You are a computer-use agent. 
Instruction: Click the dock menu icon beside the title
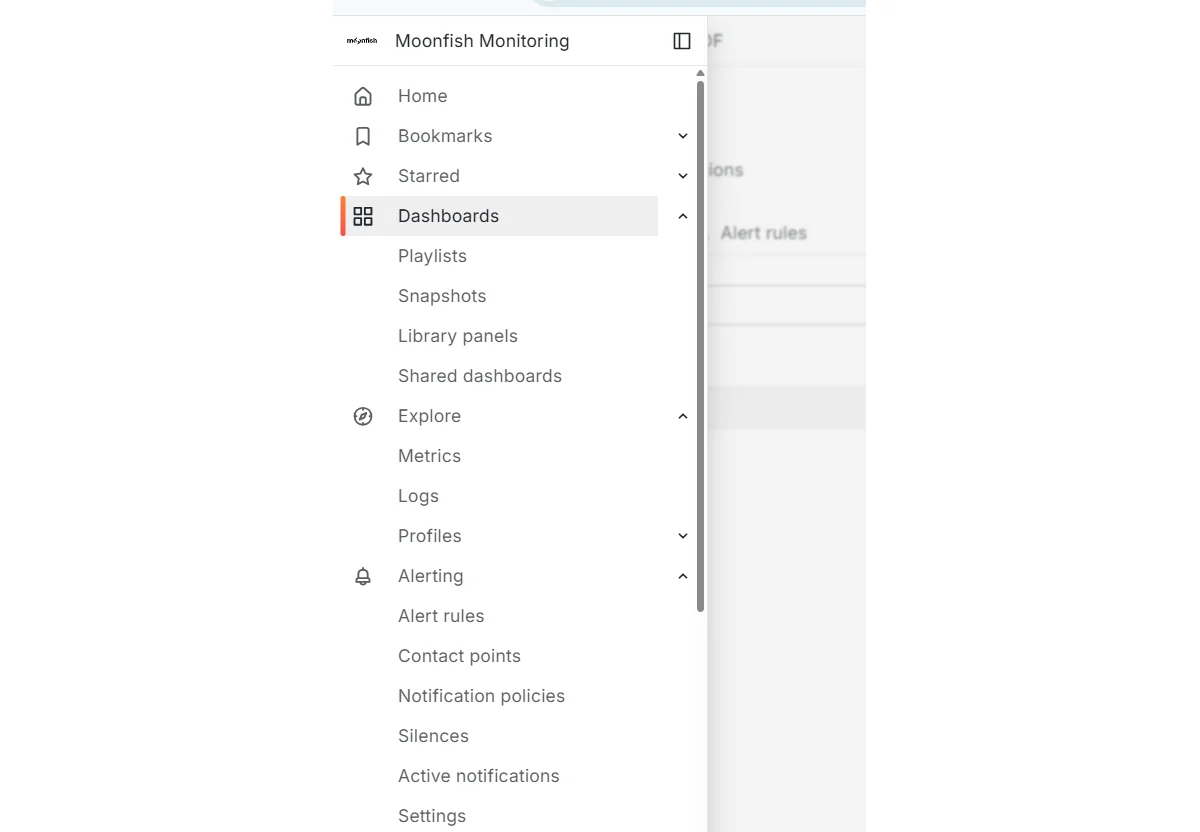[x=681, y=41]
